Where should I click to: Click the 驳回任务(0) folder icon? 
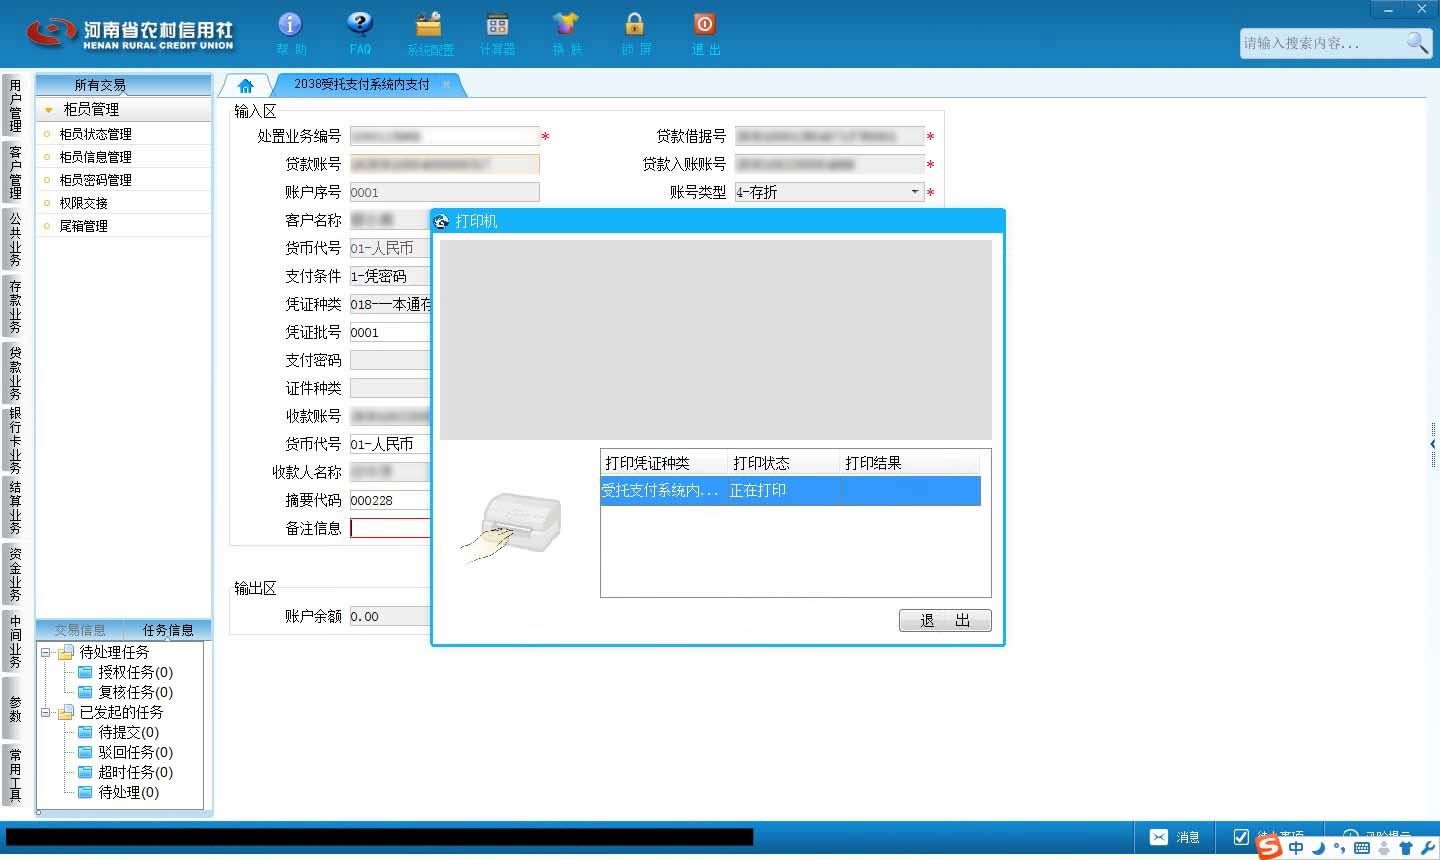click(x=85, y=752)
